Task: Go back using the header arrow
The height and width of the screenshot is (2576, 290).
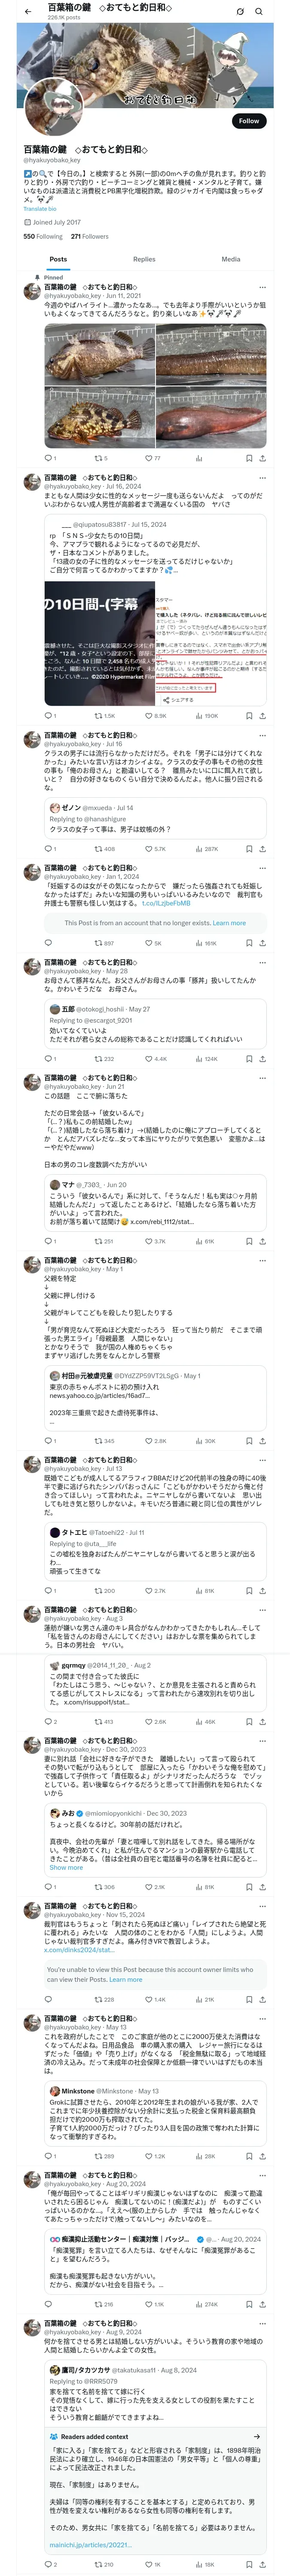Action: coord(27,12)
